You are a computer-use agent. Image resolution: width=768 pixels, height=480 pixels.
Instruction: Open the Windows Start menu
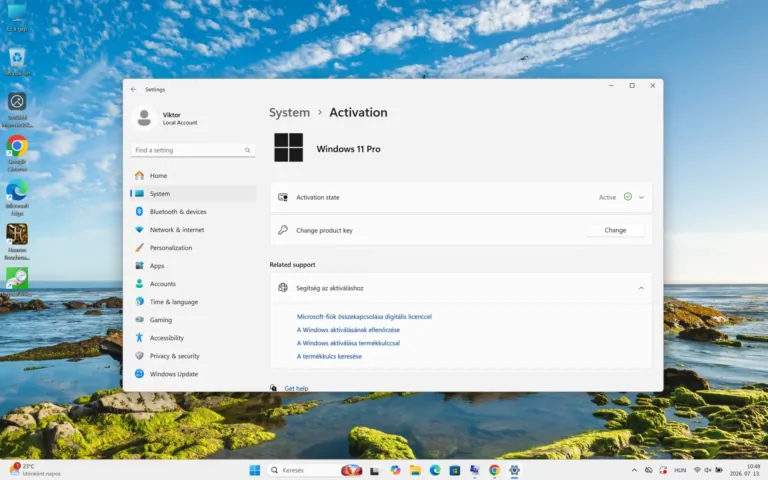pos(255,470)
